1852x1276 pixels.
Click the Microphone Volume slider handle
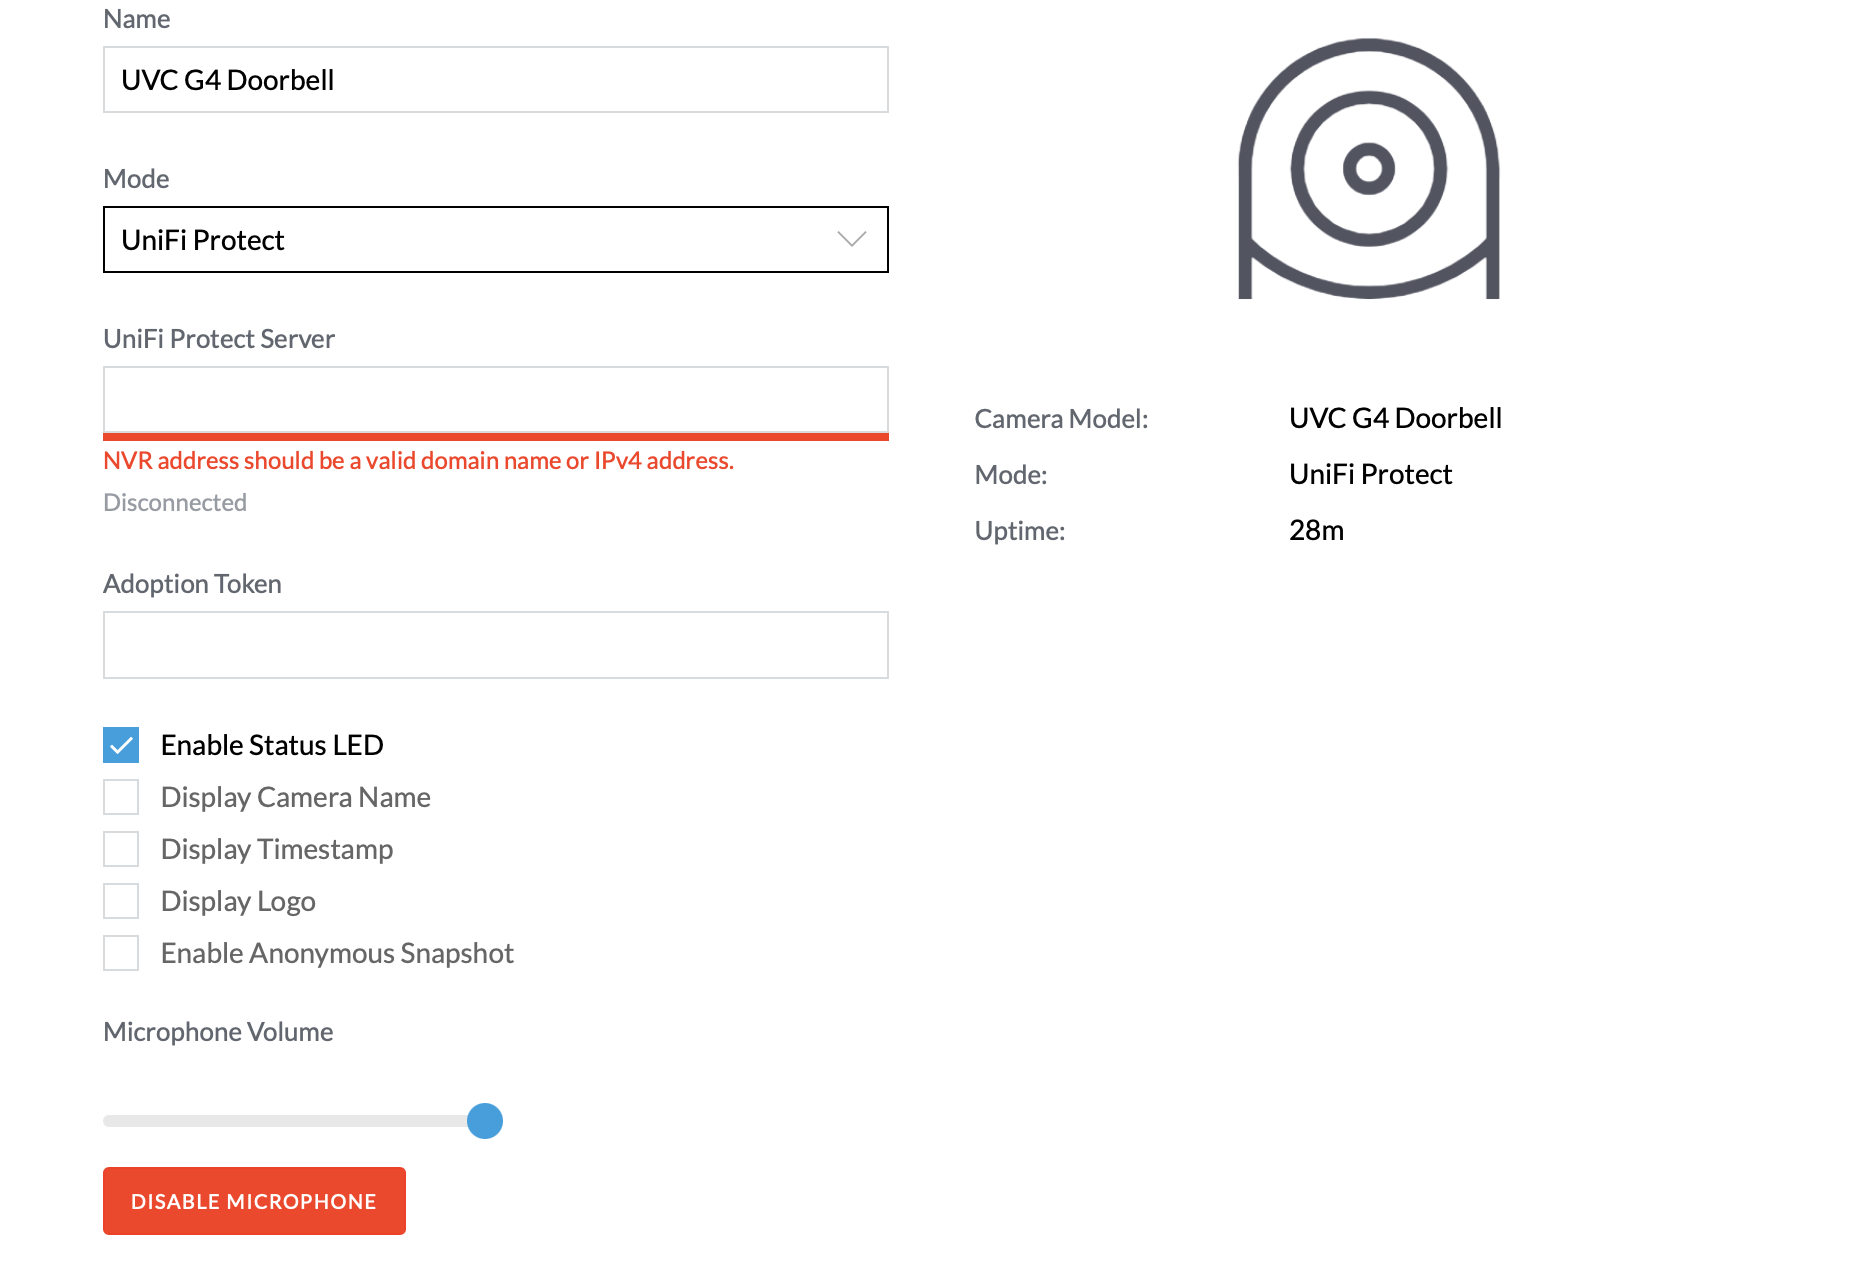coord(485,1121)
